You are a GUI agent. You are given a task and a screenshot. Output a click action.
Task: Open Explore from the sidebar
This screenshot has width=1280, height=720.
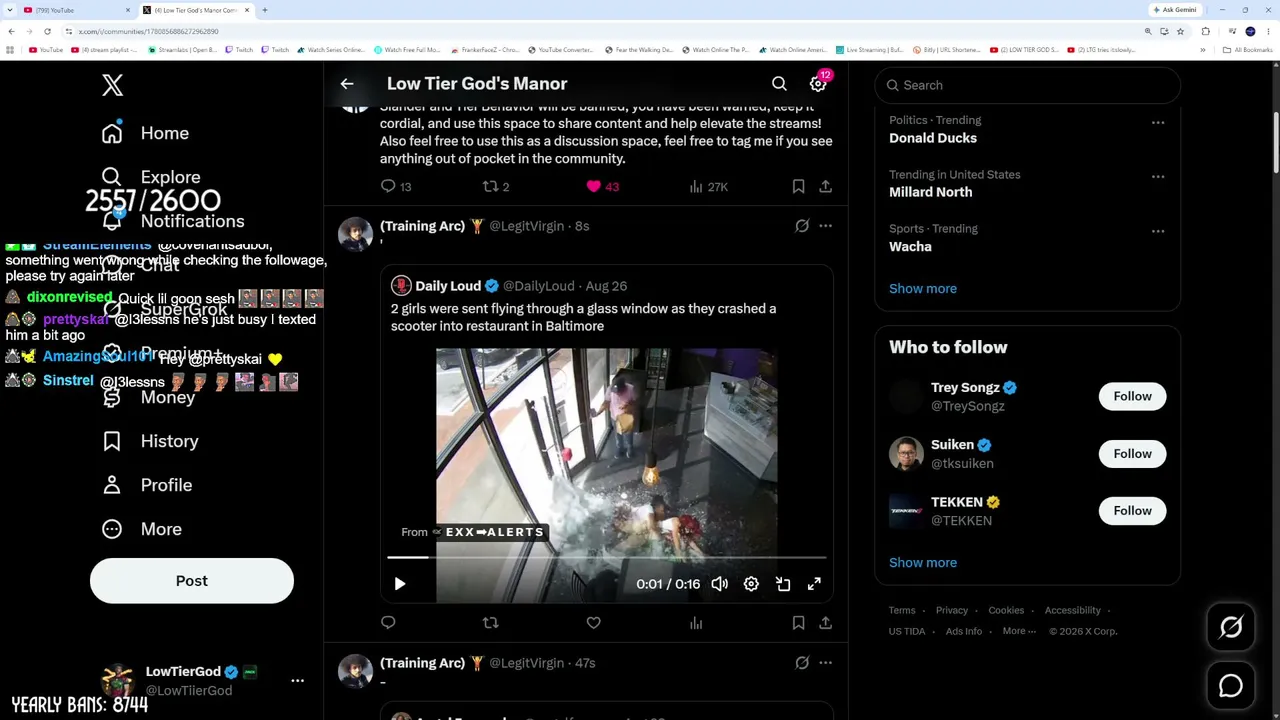tap(151, 177)
